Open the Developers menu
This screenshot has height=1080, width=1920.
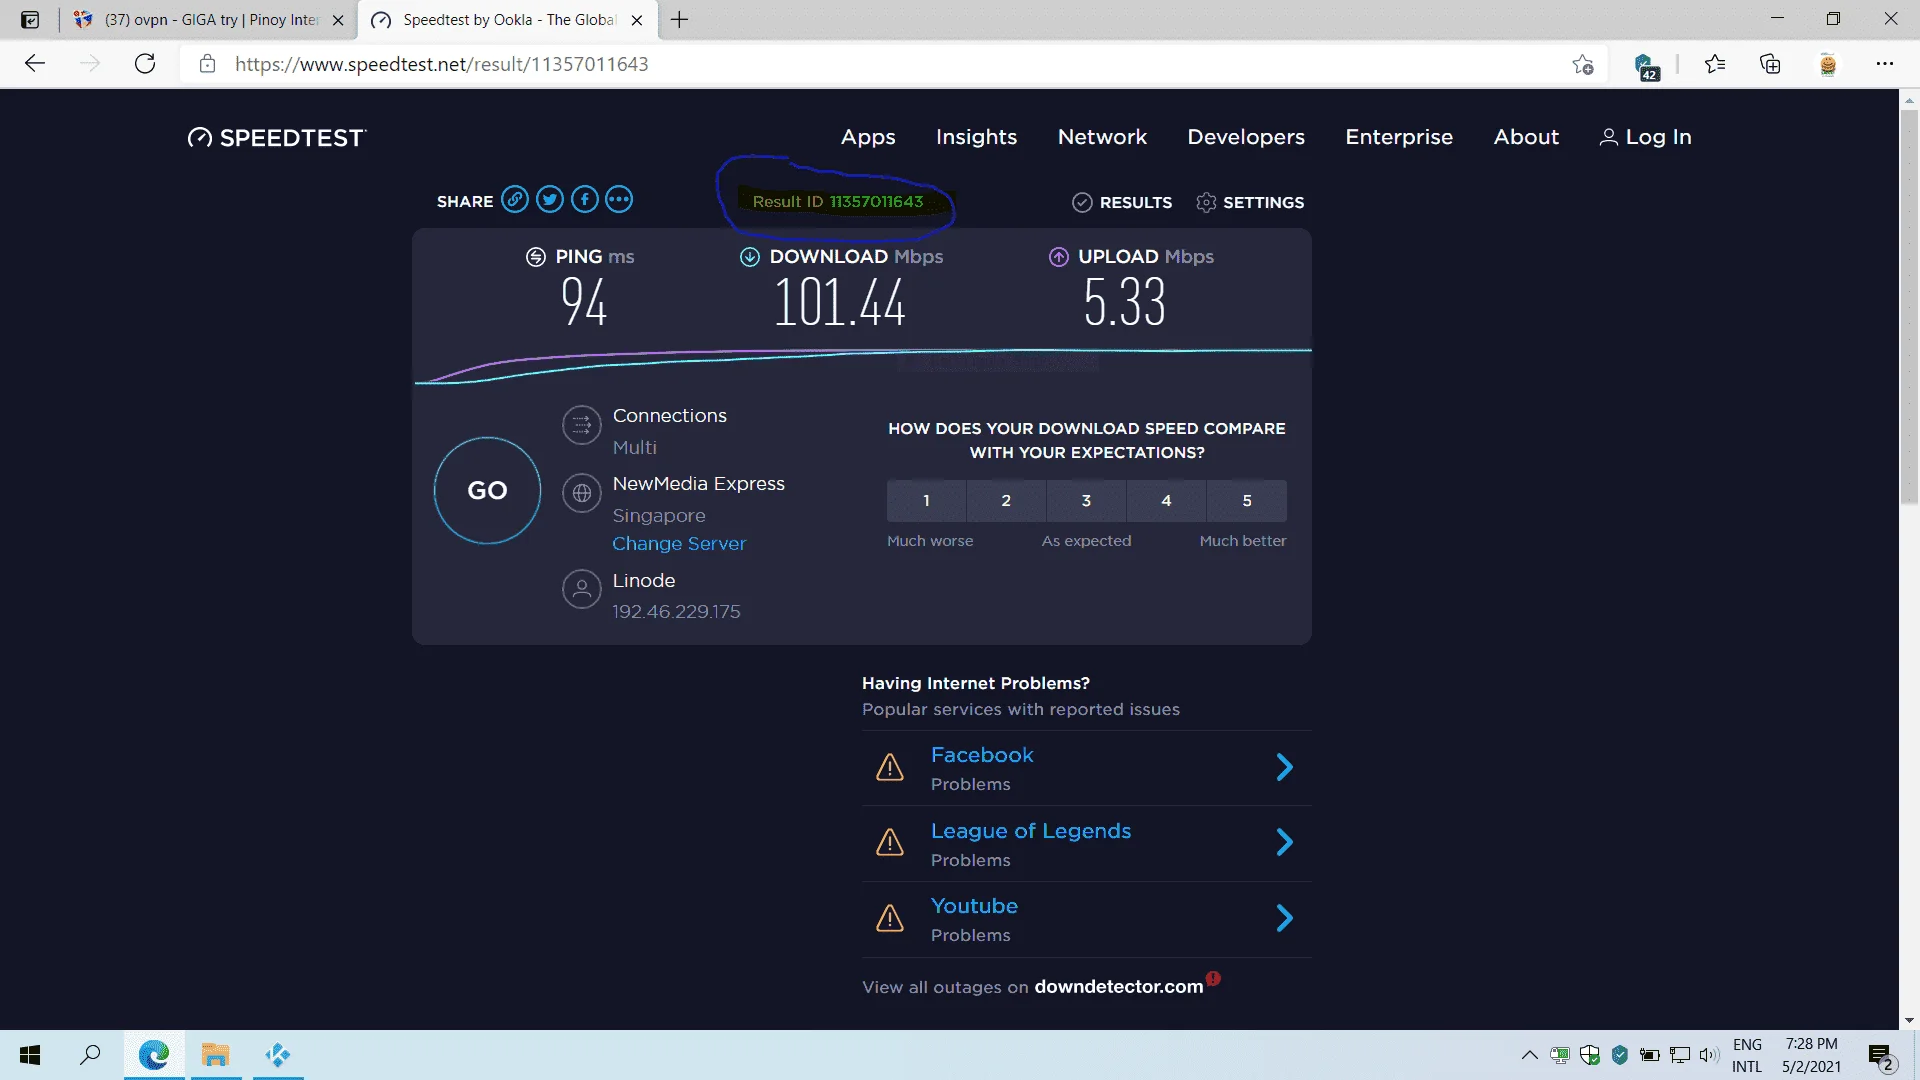pyautogui.click(x=1246, y=137)
